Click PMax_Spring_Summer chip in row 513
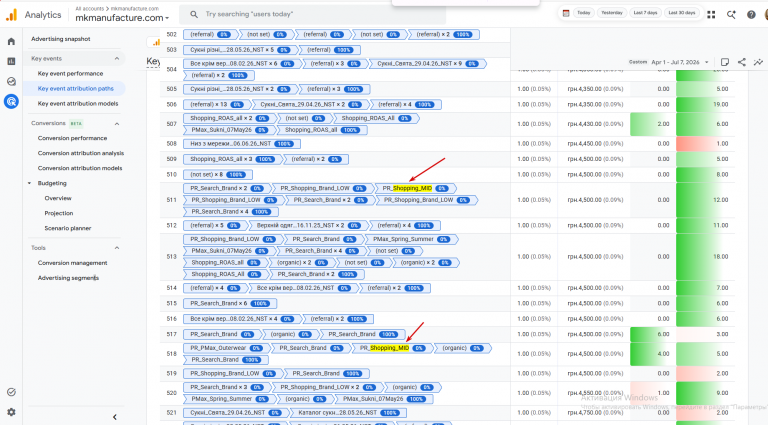 coord(410,239)
